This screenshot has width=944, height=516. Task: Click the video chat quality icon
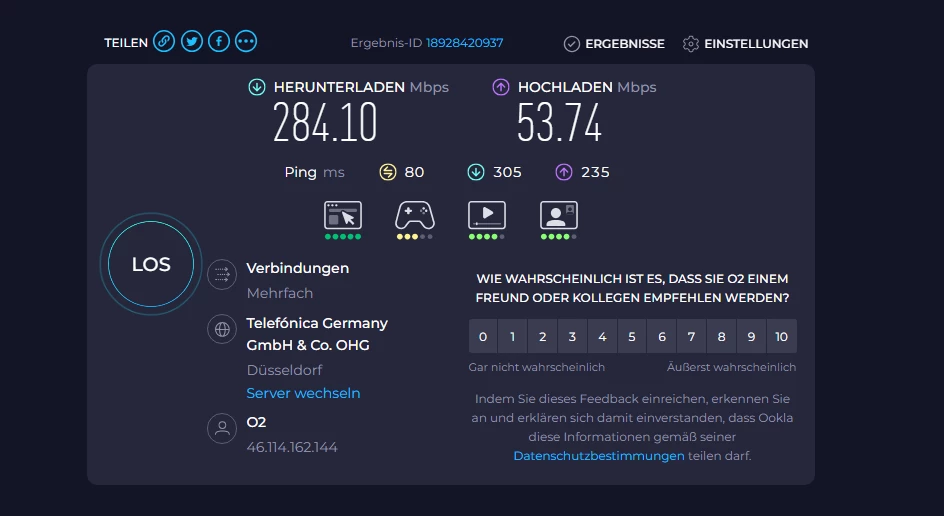559,215
